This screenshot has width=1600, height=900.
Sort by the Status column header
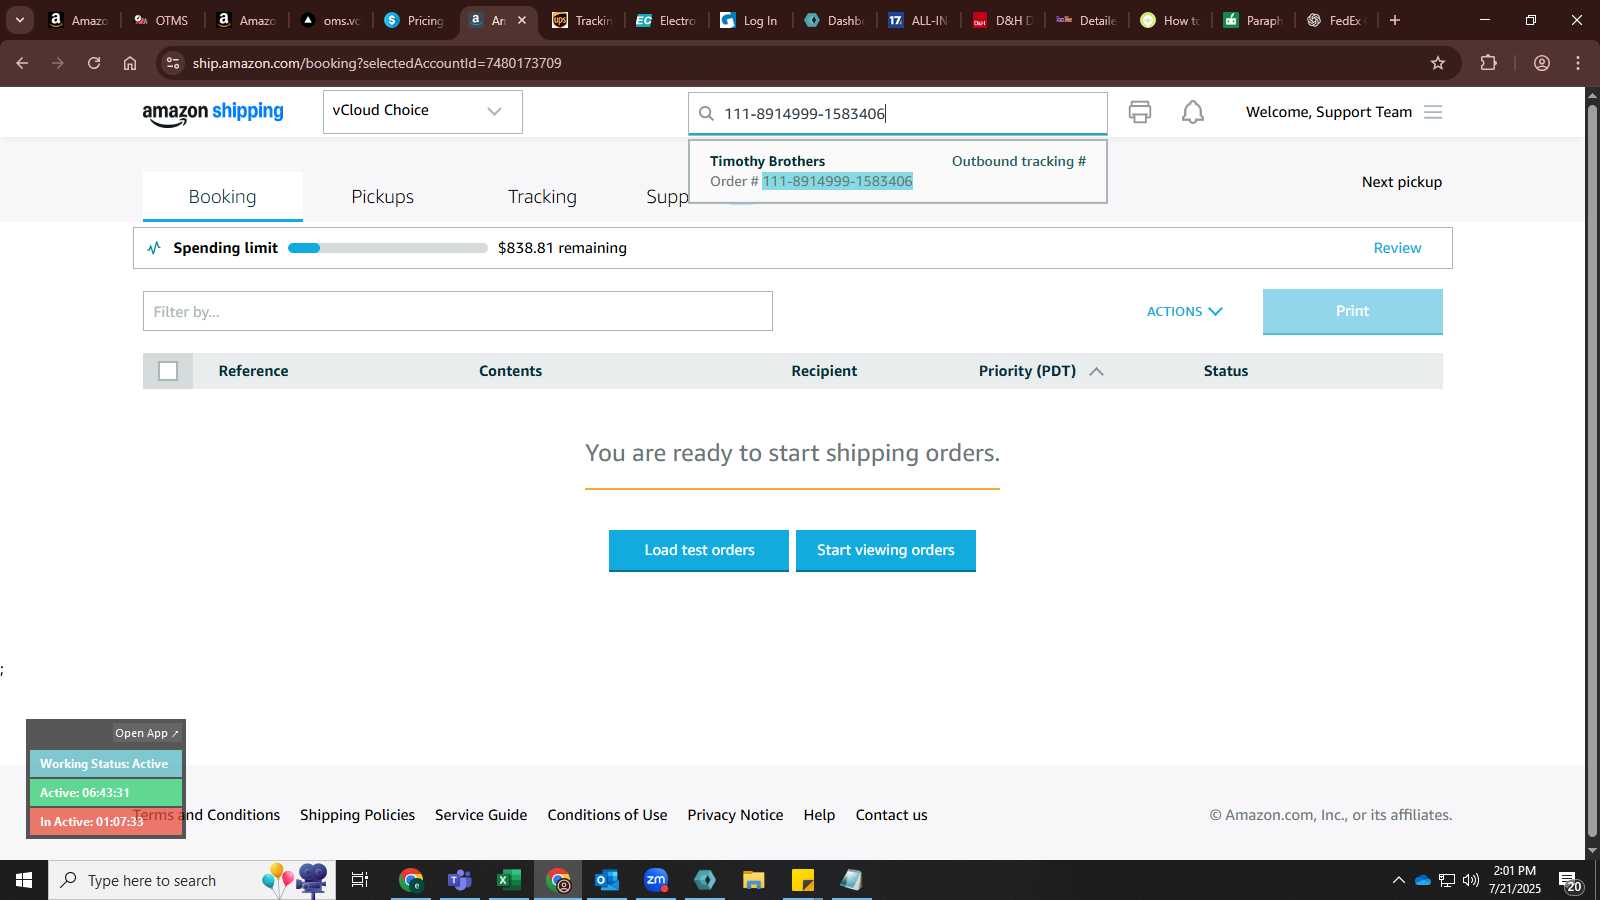click(x=1226, y=371)
